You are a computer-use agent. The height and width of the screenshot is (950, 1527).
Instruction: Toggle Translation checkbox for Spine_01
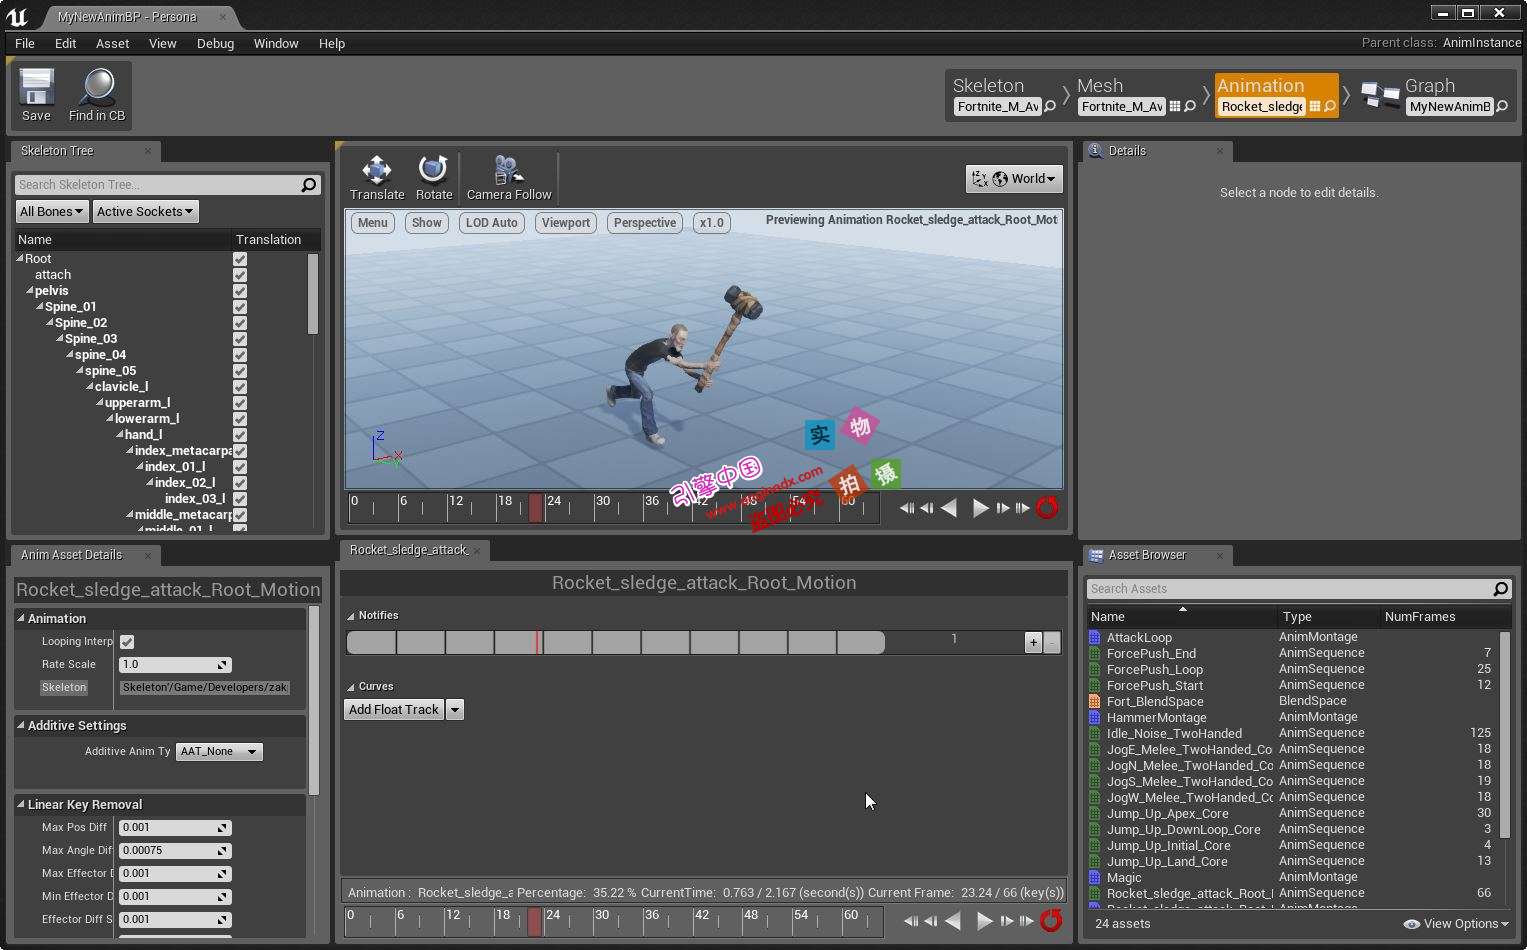[240, 306]
